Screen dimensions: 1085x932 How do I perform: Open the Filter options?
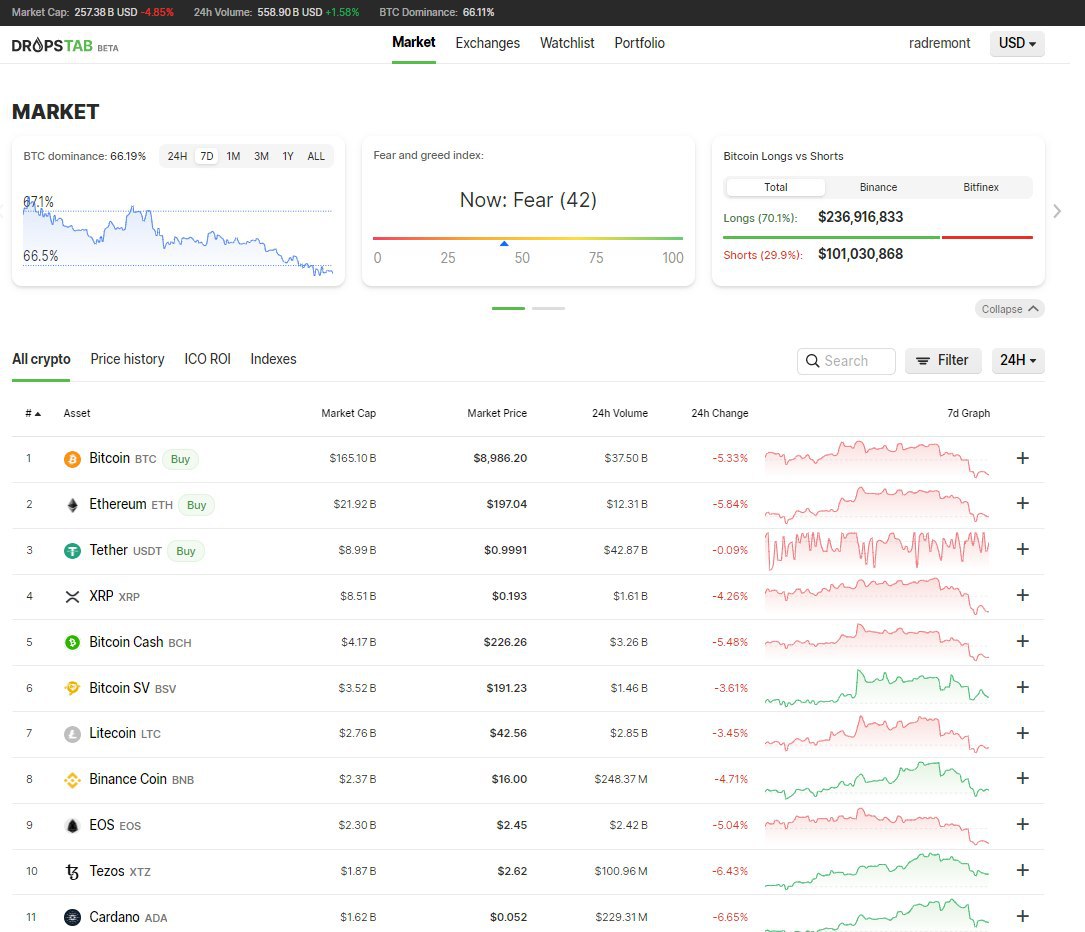tap(942, 360)
